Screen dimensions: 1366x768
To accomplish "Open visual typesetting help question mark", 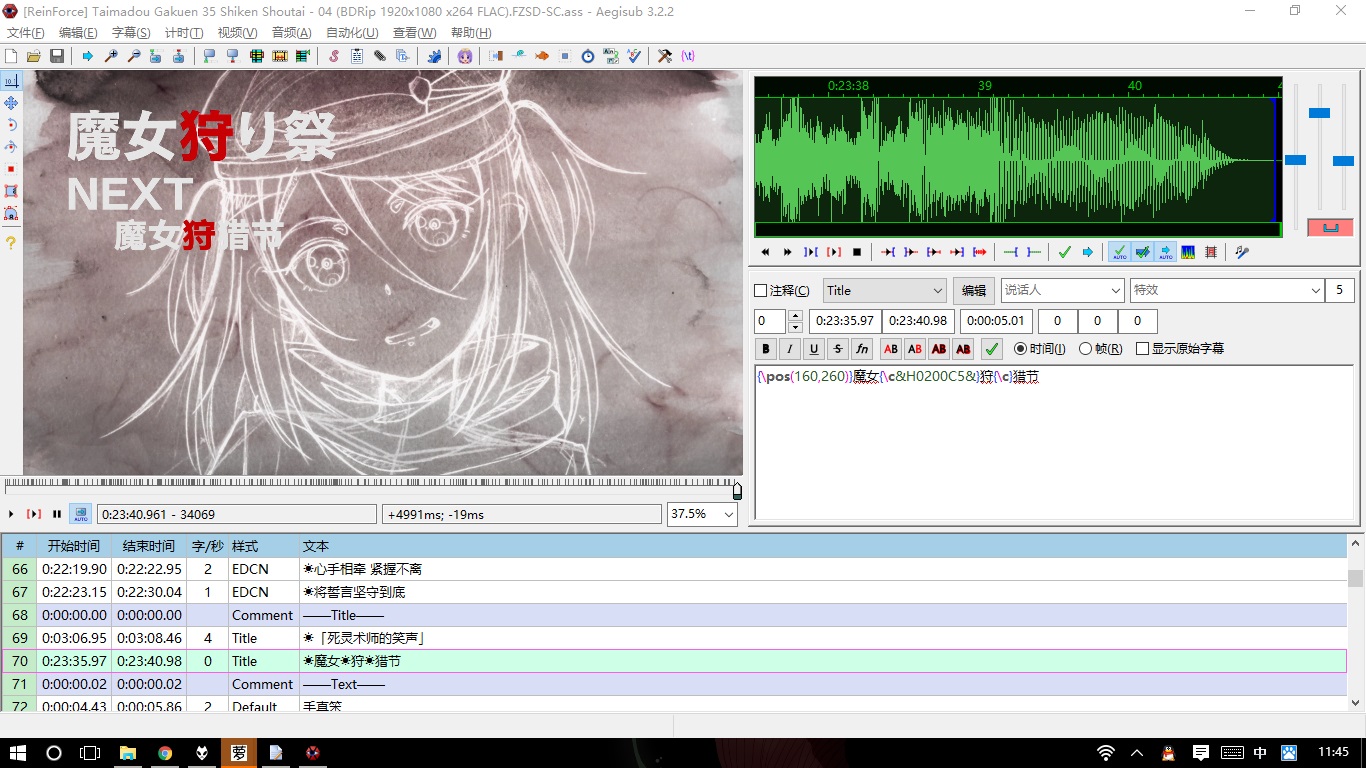I will click(x=11, y=243).
